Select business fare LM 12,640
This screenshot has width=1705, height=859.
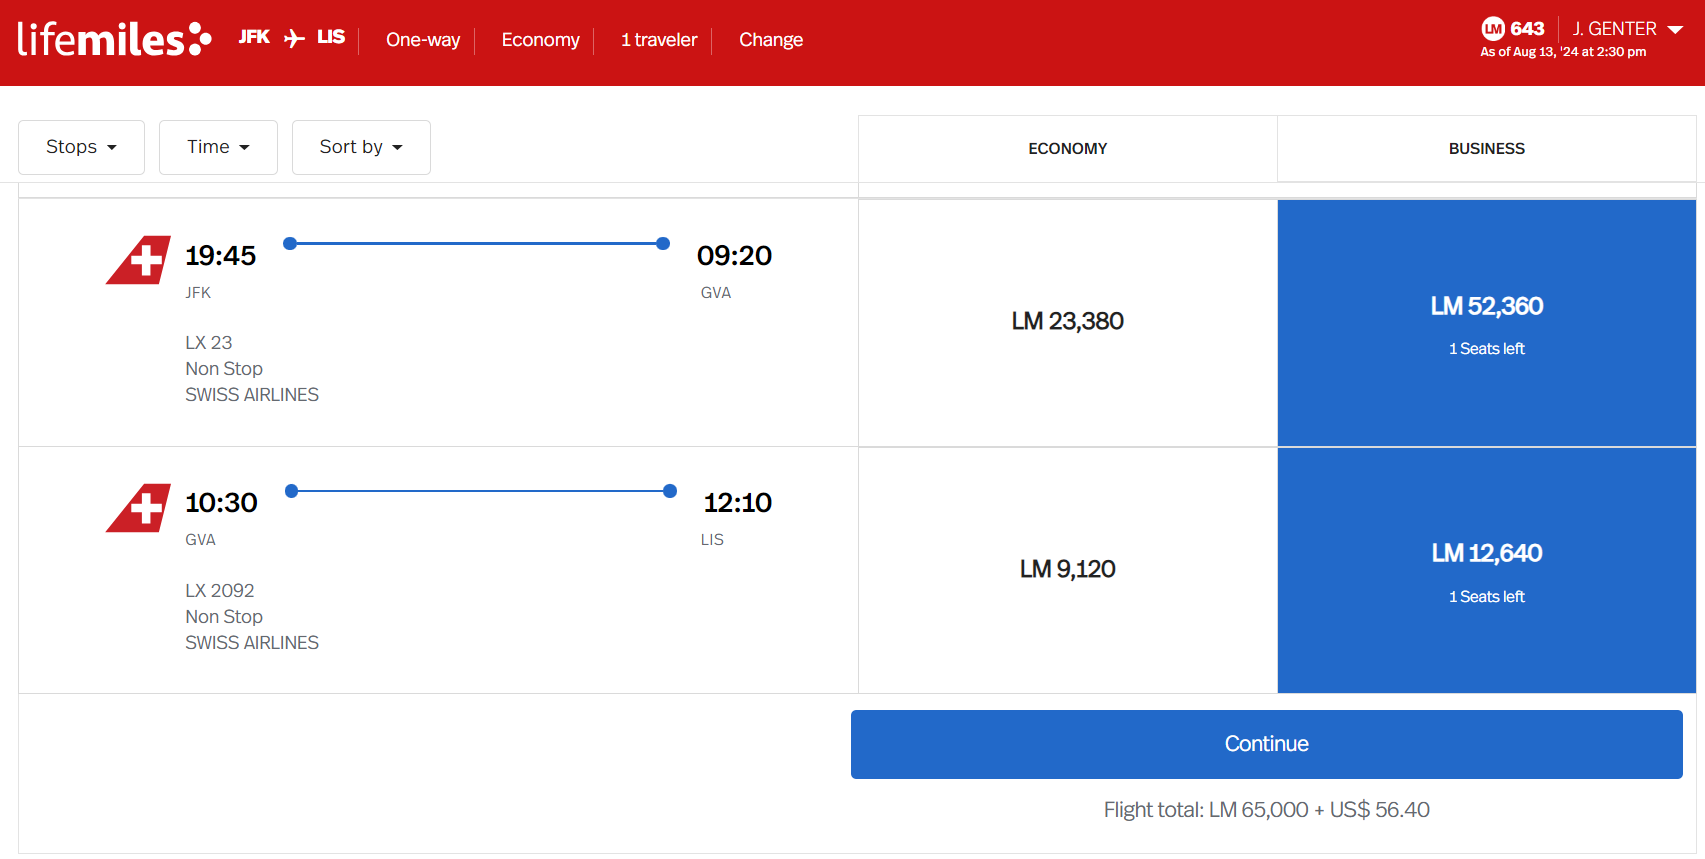[1486, 570]
